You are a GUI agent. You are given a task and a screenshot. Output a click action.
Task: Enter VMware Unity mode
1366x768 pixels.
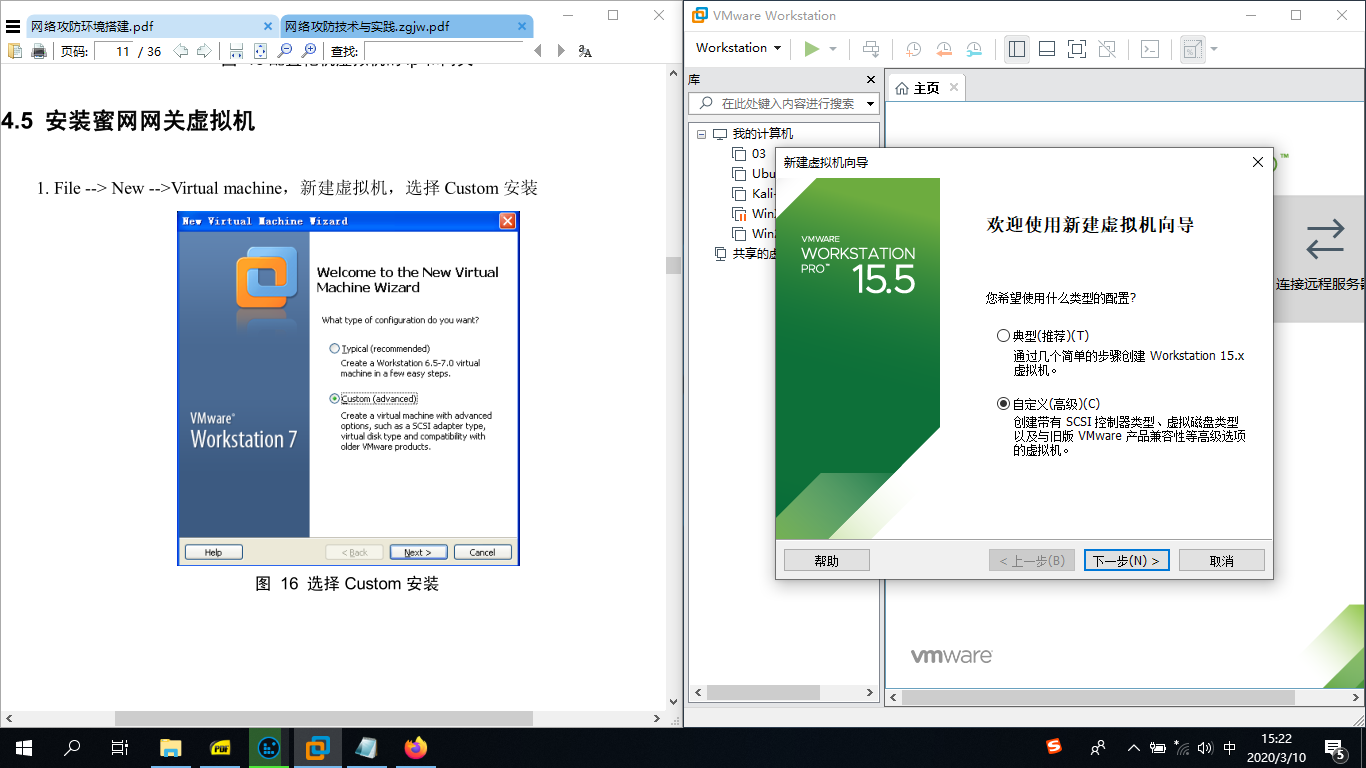click(x=1107, y=48)
